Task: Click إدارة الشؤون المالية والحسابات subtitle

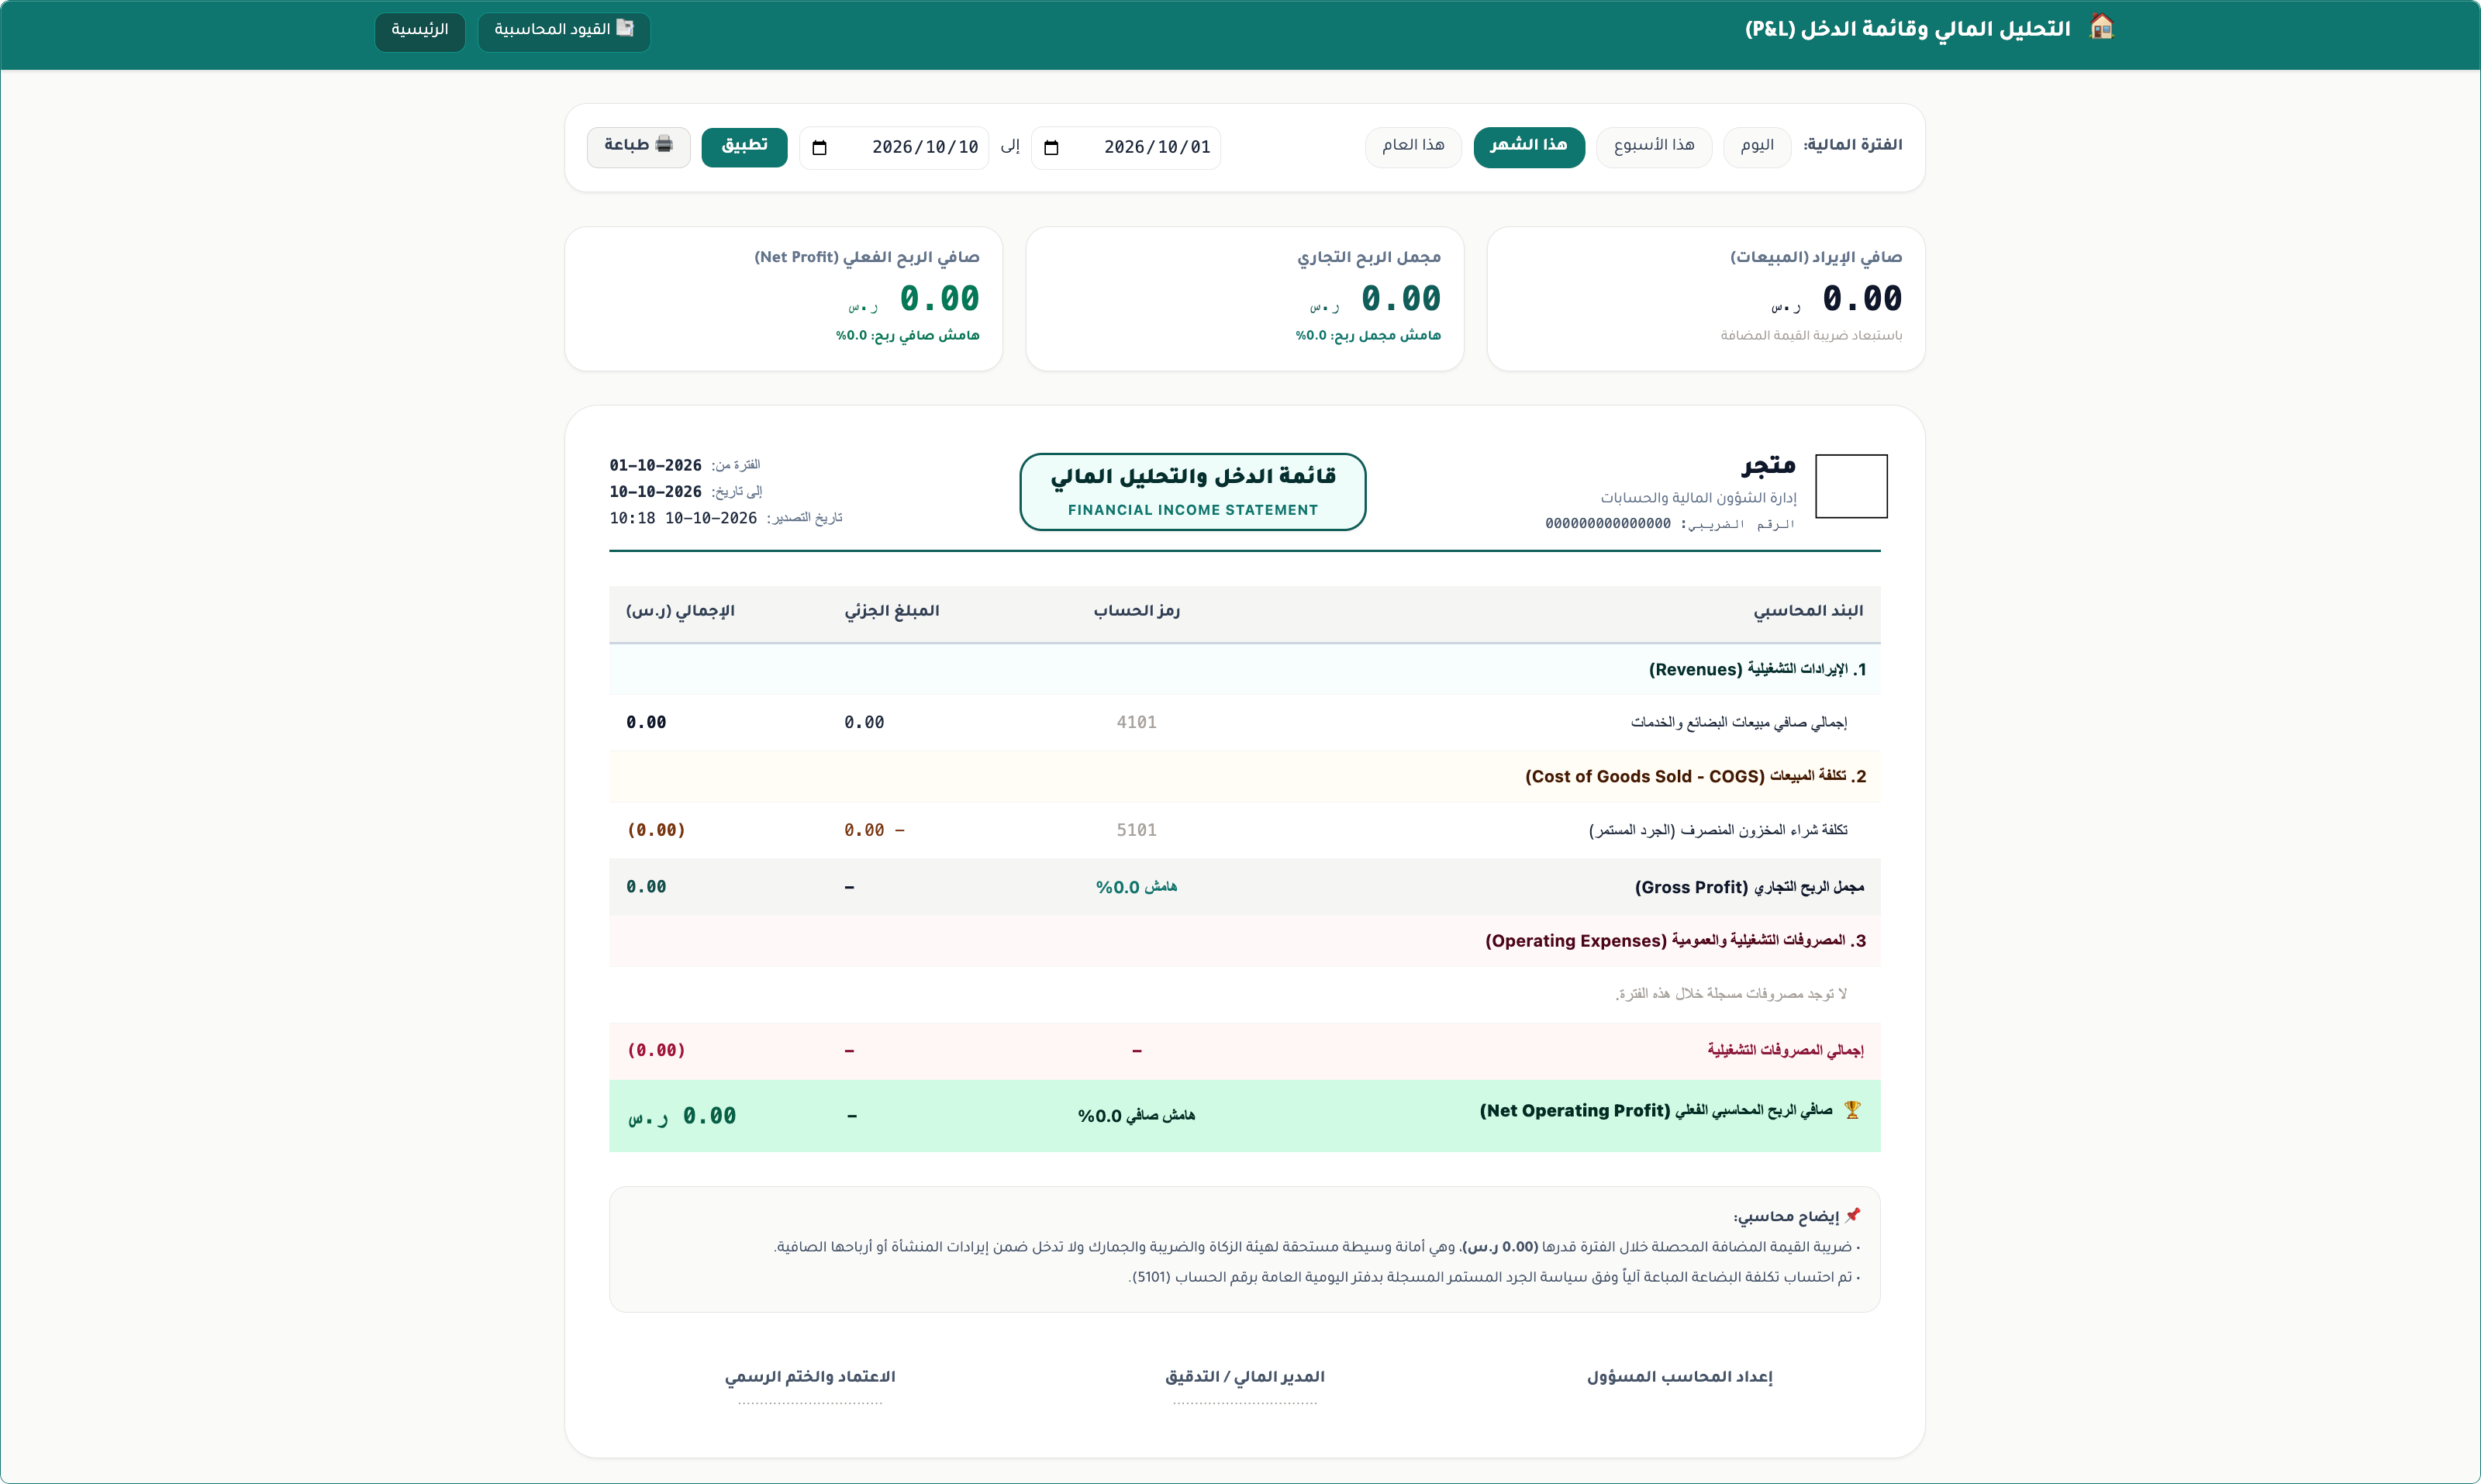Action: coord(1698,498)
